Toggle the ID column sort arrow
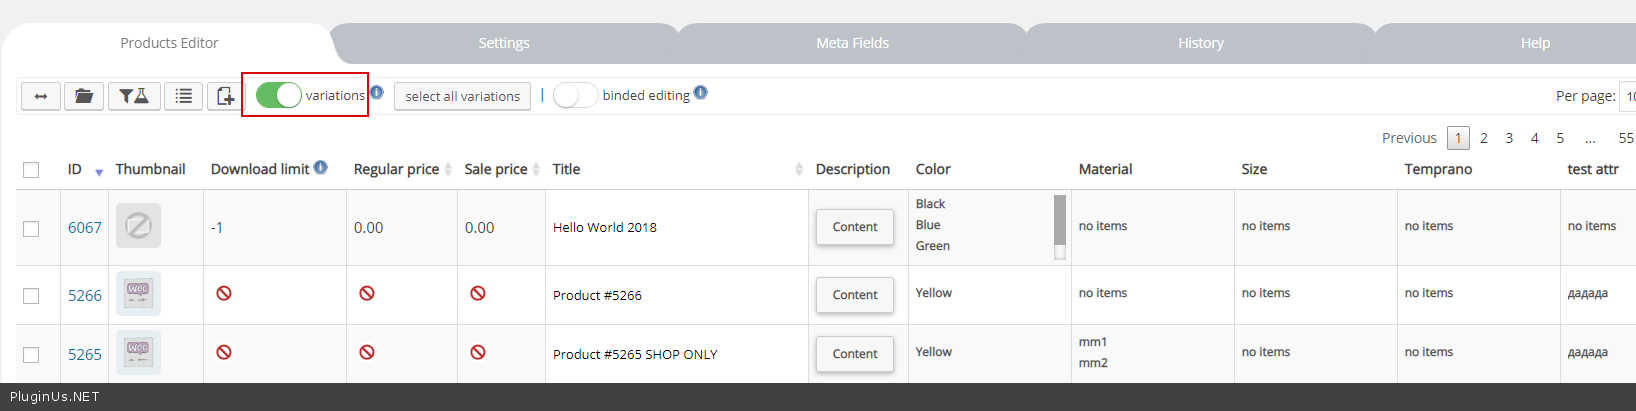1636x411 pixels. (x=99, y=172)
